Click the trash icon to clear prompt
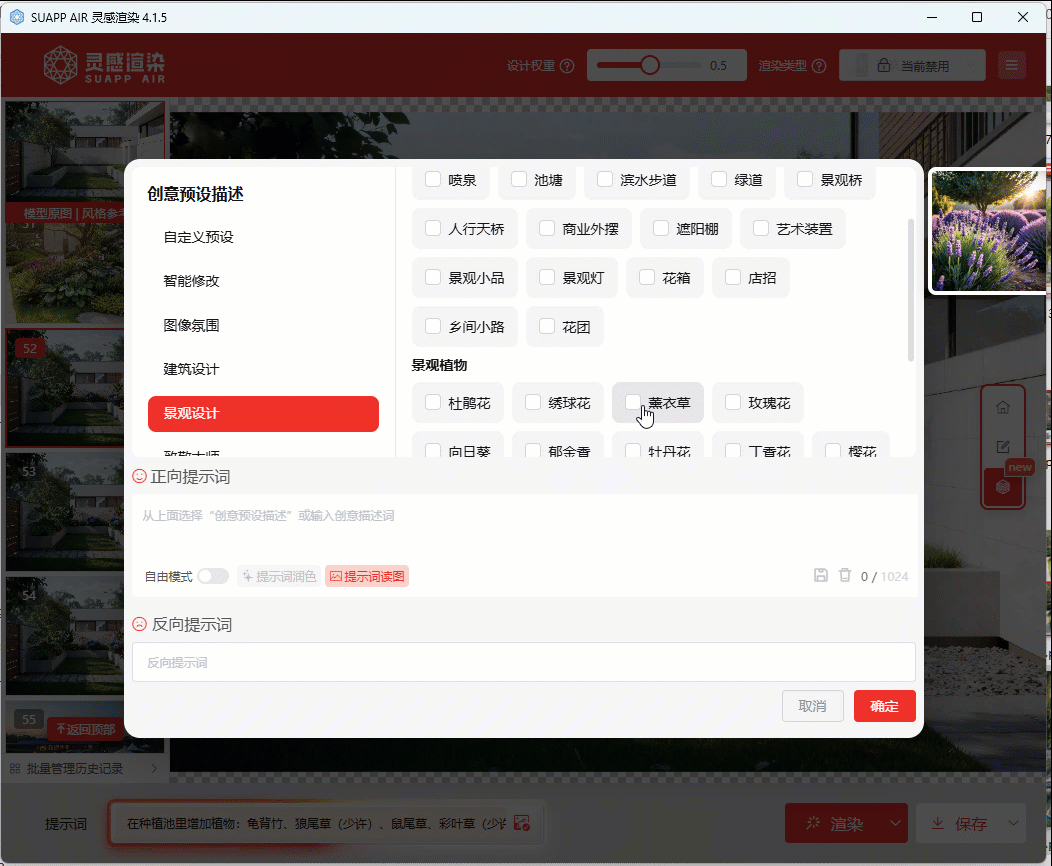 tap(845, 575)
